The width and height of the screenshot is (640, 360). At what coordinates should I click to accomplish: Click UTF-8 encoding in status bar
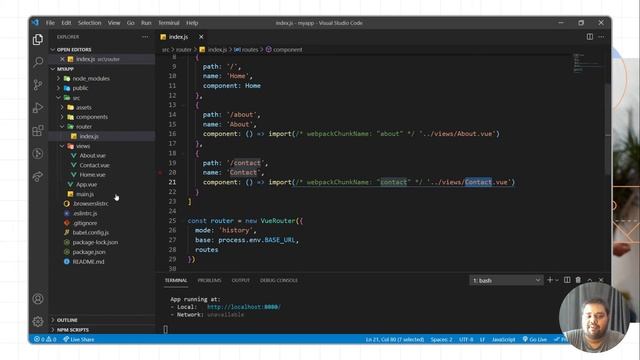[466, 339]
